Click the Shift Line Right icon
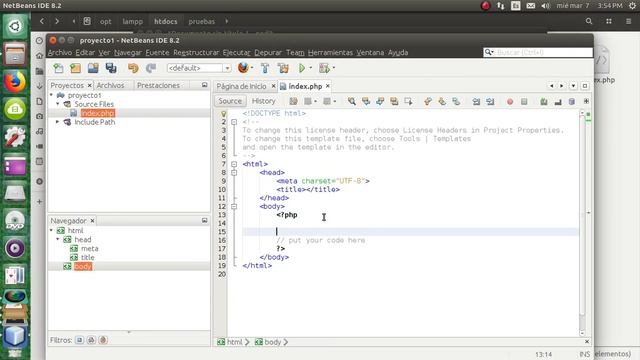The width and height of the screenshot is (640, 360). pyautogui.click(x=490, y=101)
